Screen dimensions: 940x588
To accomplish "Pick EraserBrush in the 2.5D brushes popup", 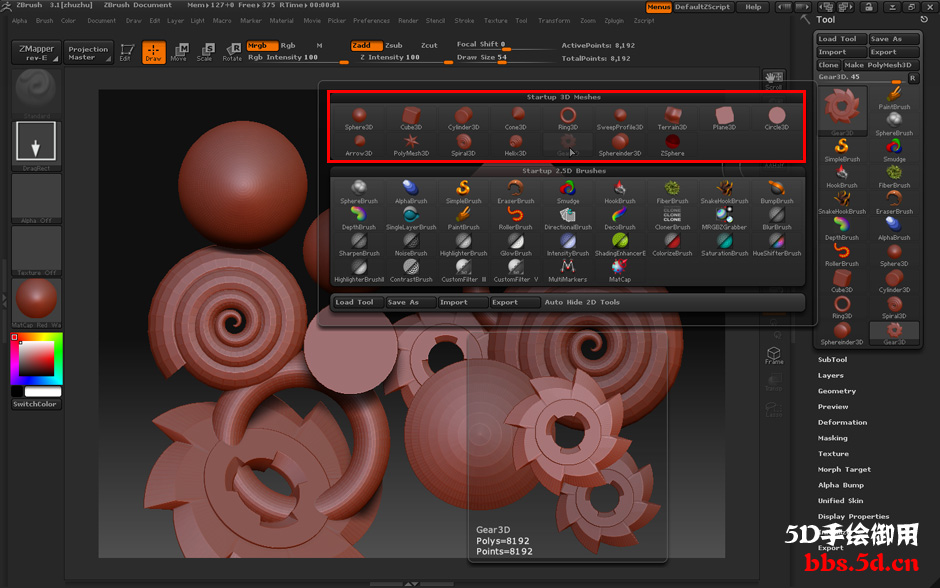I will pos(516,192).
